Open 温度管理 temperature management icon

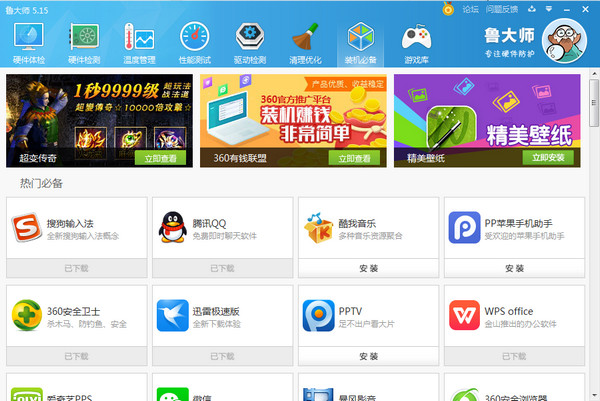pyautogui.click(x=139, y=42)
